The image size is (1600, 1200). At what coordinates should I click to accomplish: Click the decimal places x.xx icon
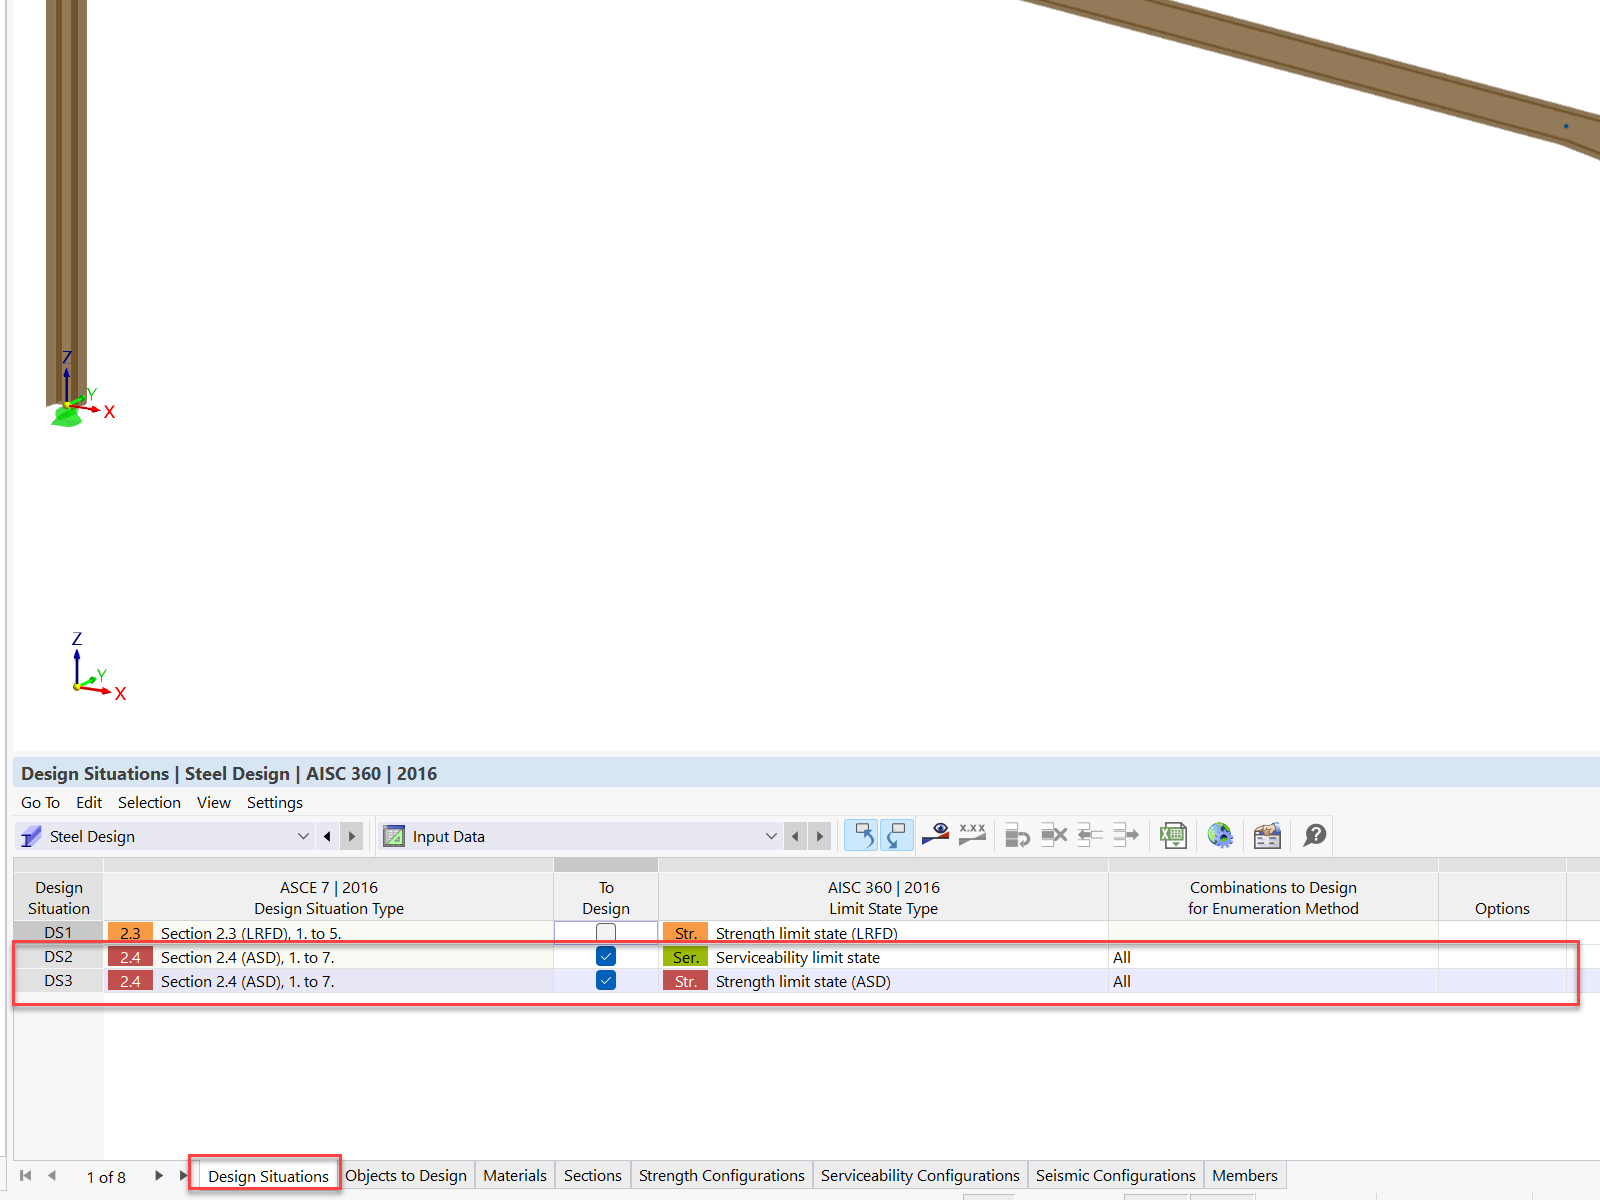click(x=971, y=835)
